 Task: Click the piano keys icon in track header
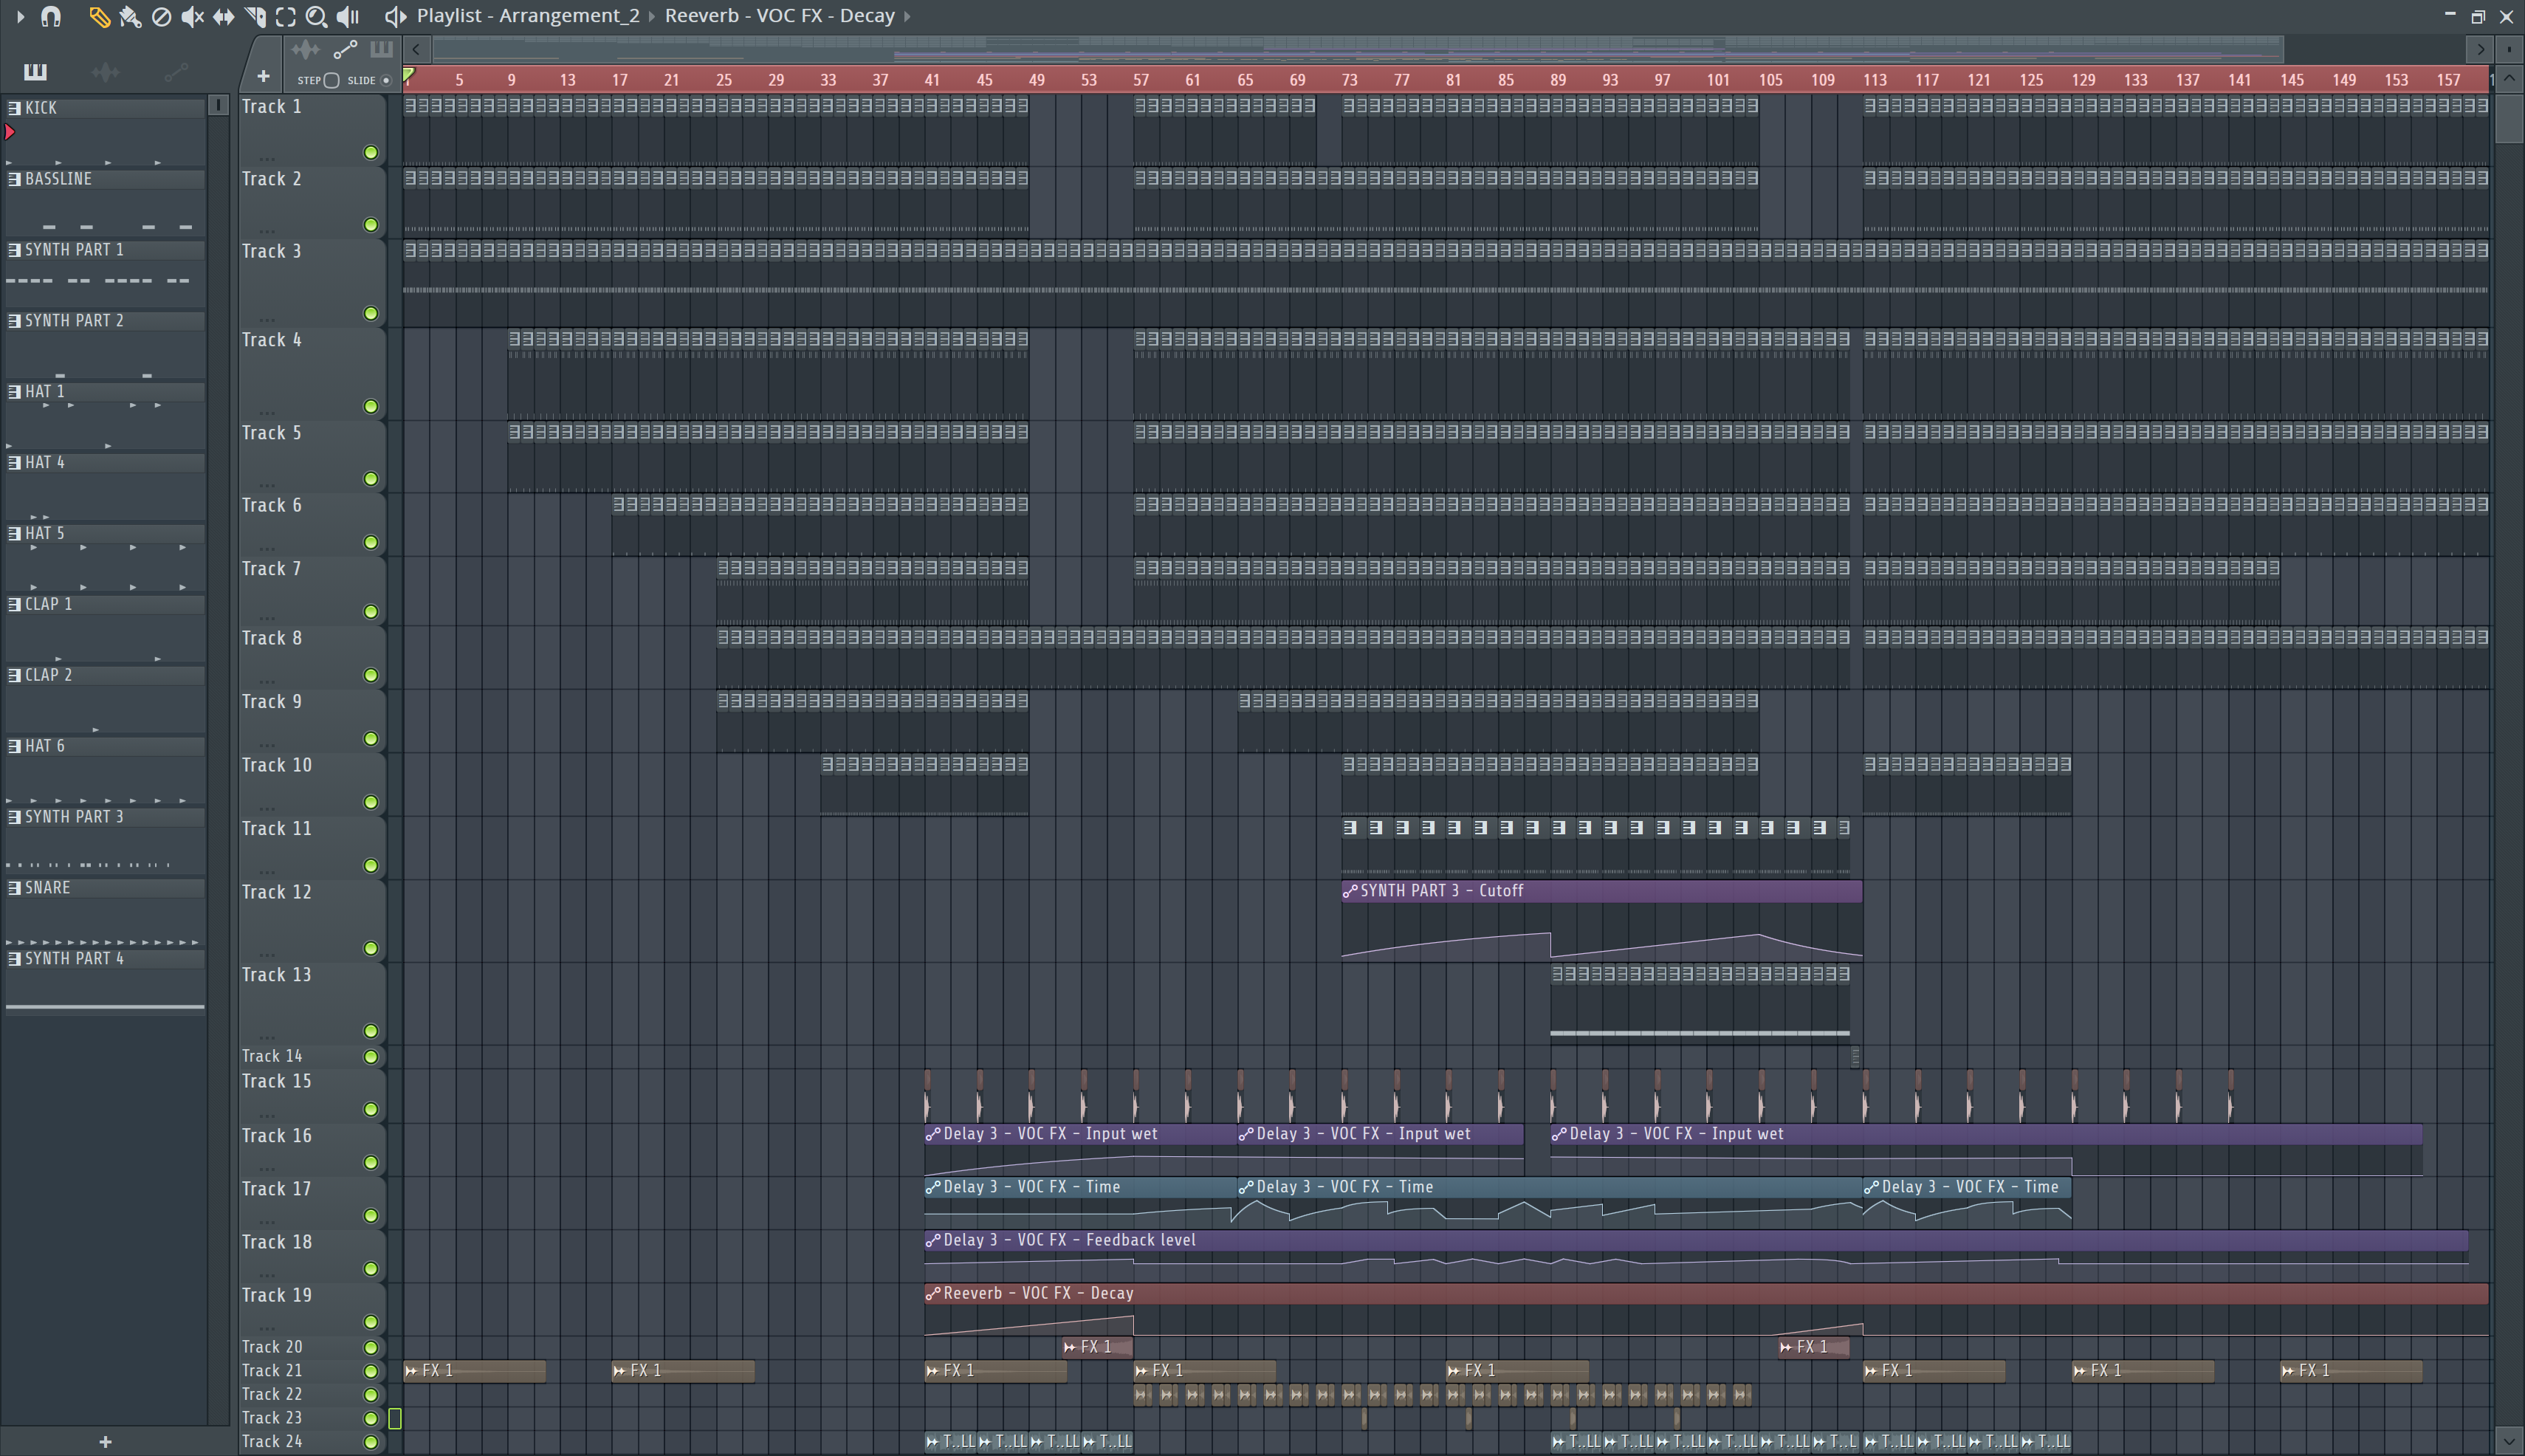pos(381,50)
